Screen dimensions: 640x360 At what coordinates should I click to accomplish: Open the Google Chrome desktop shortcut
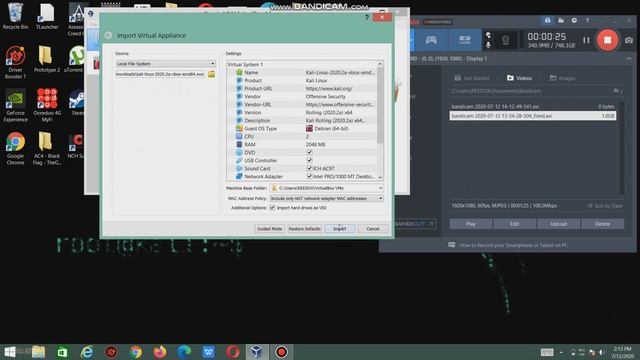15,149
